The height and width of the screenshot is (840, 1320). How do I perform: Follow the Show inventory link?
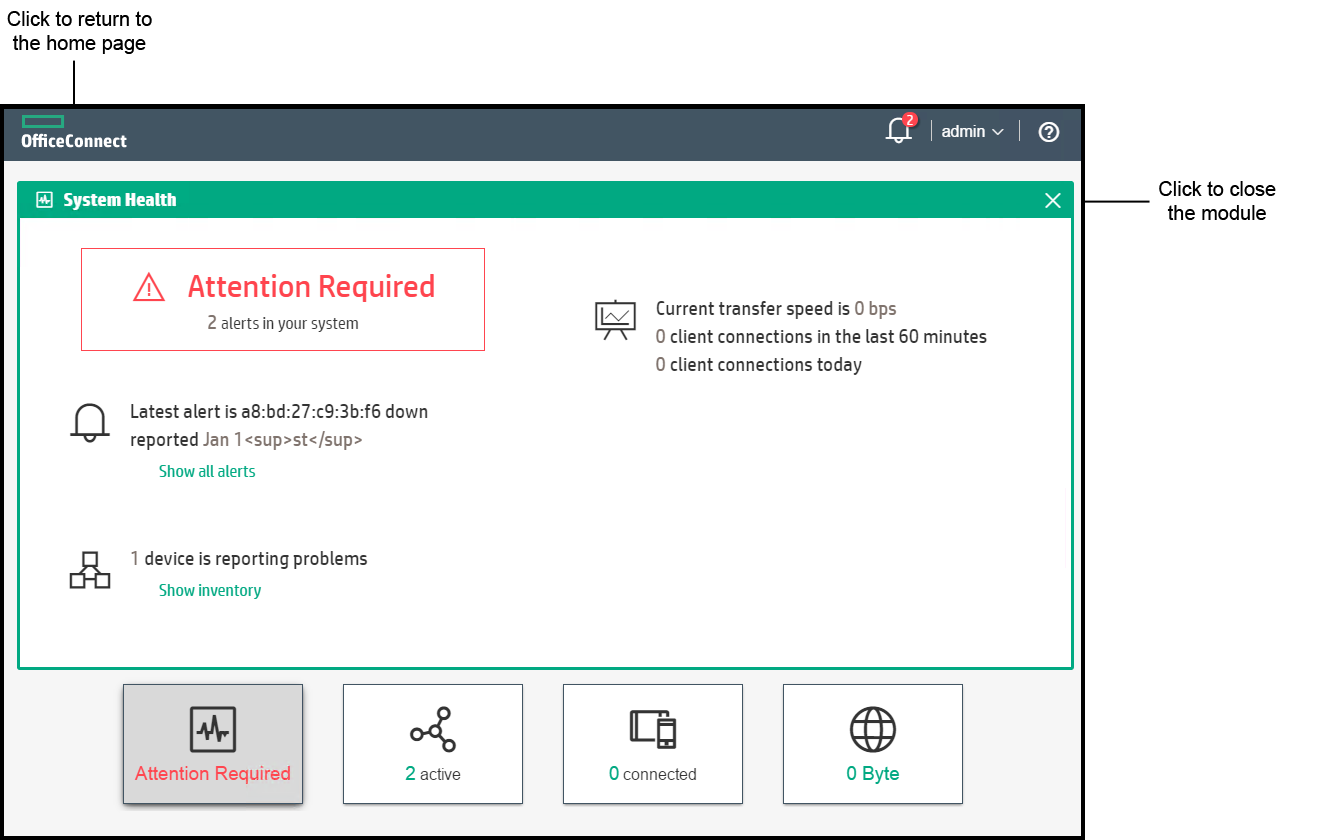[210, 590]
